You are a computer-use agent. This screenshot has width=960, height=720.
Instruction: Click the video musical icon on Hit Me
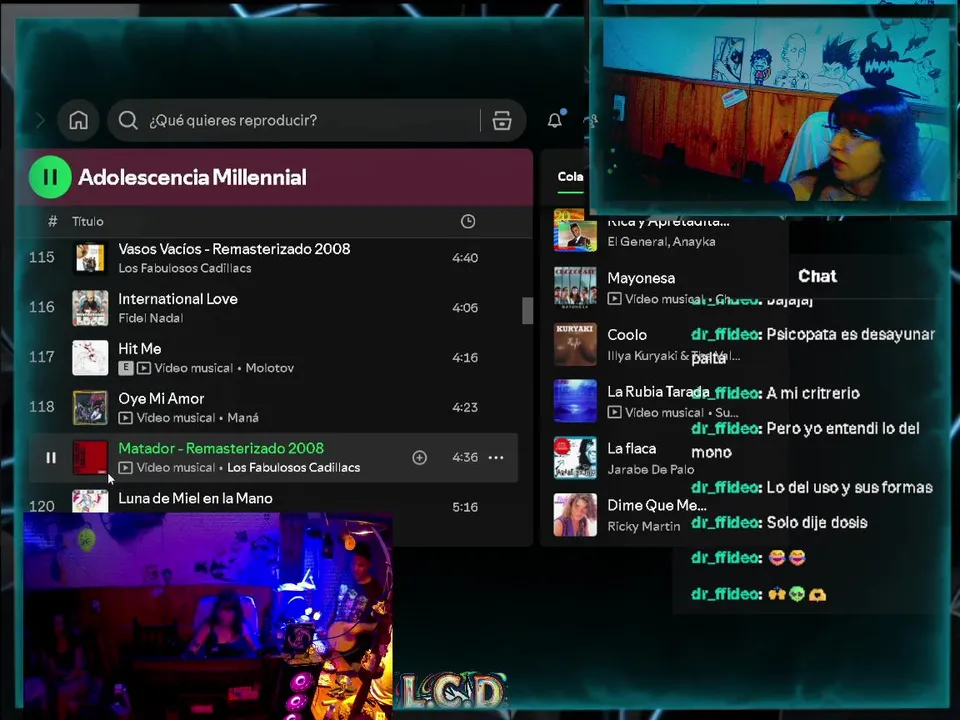[144, 368]
